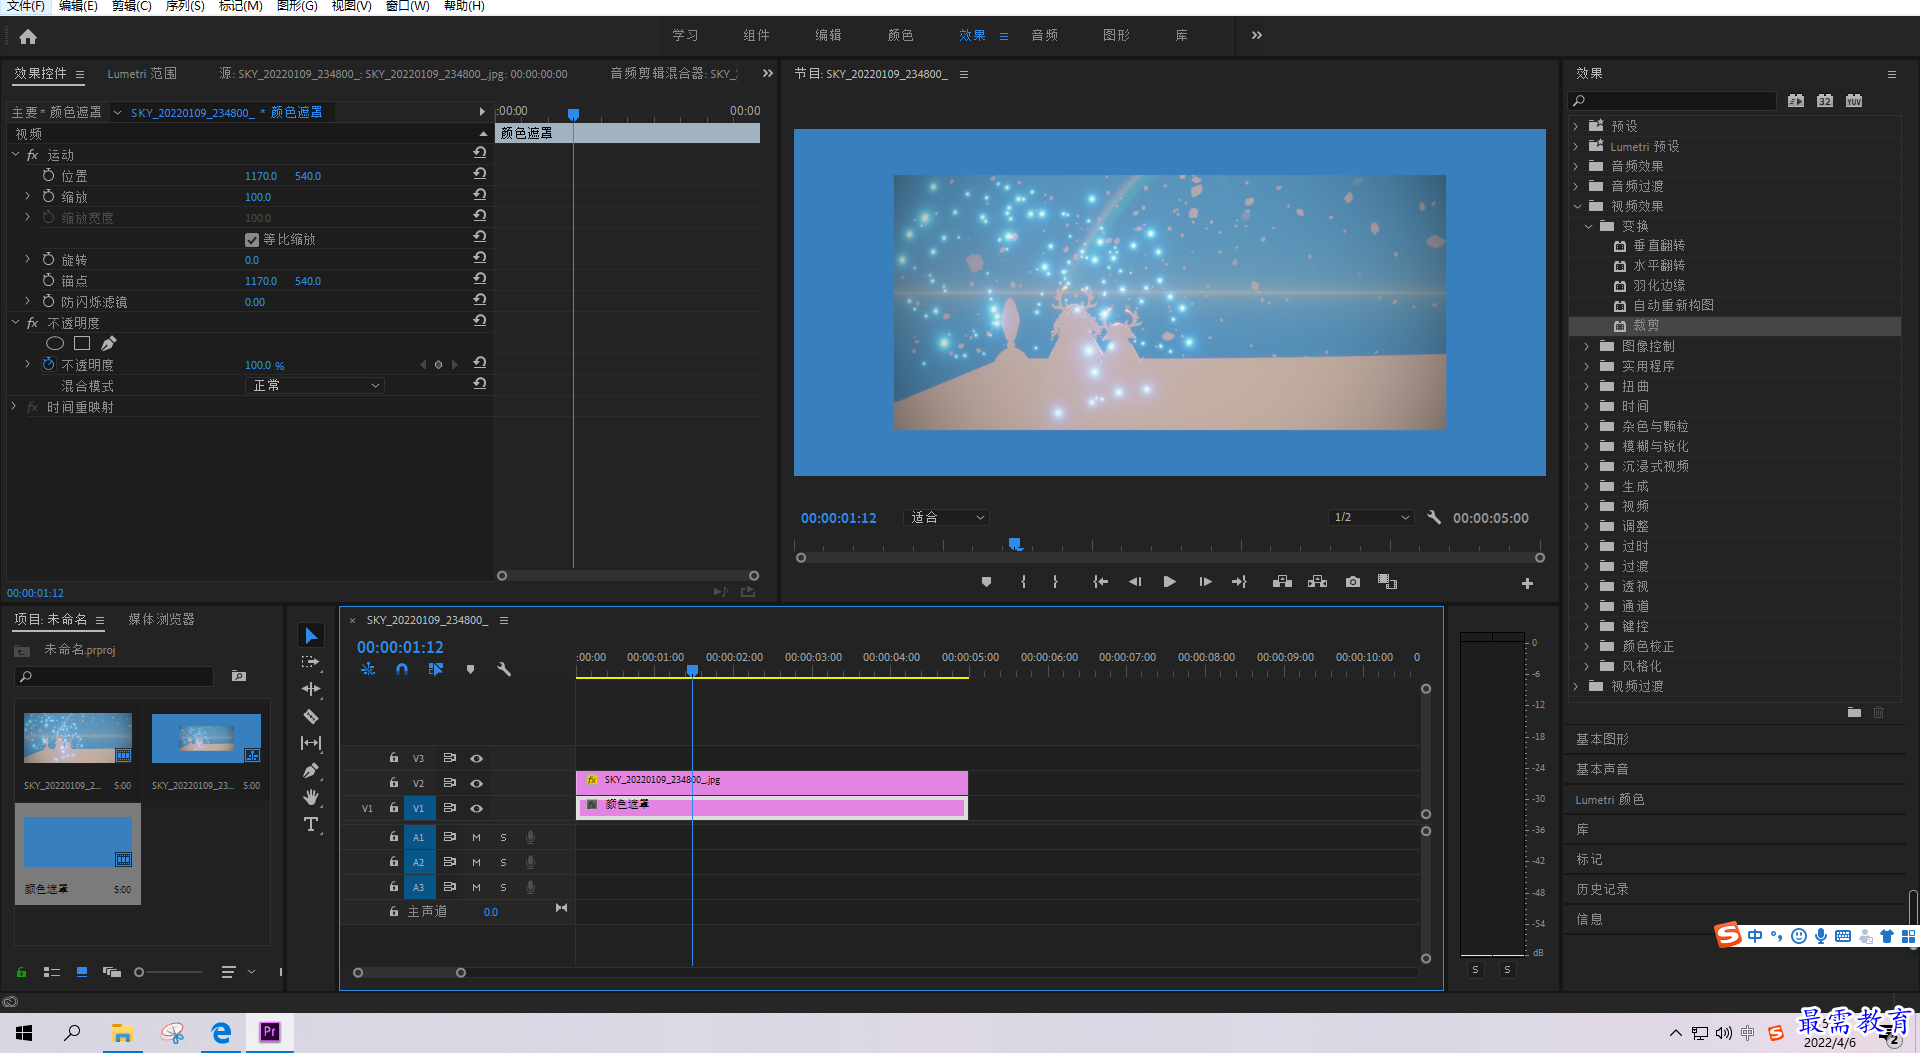
Task: Click new bin icon in project panel
Action: point(239,676)
